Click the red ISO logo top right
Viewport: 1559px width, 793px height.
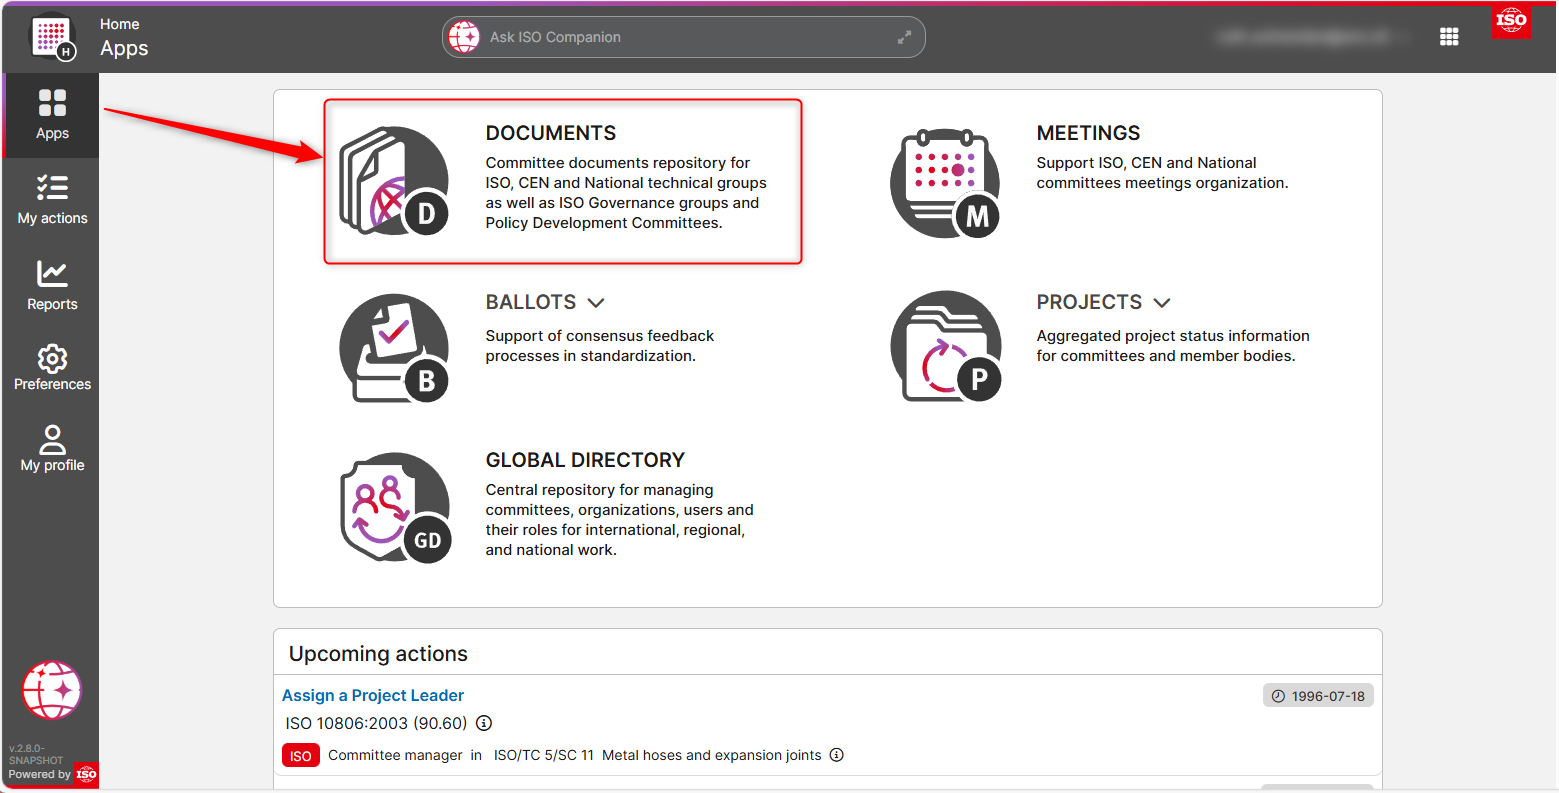pyautogui.click(x=1511, y=21)
